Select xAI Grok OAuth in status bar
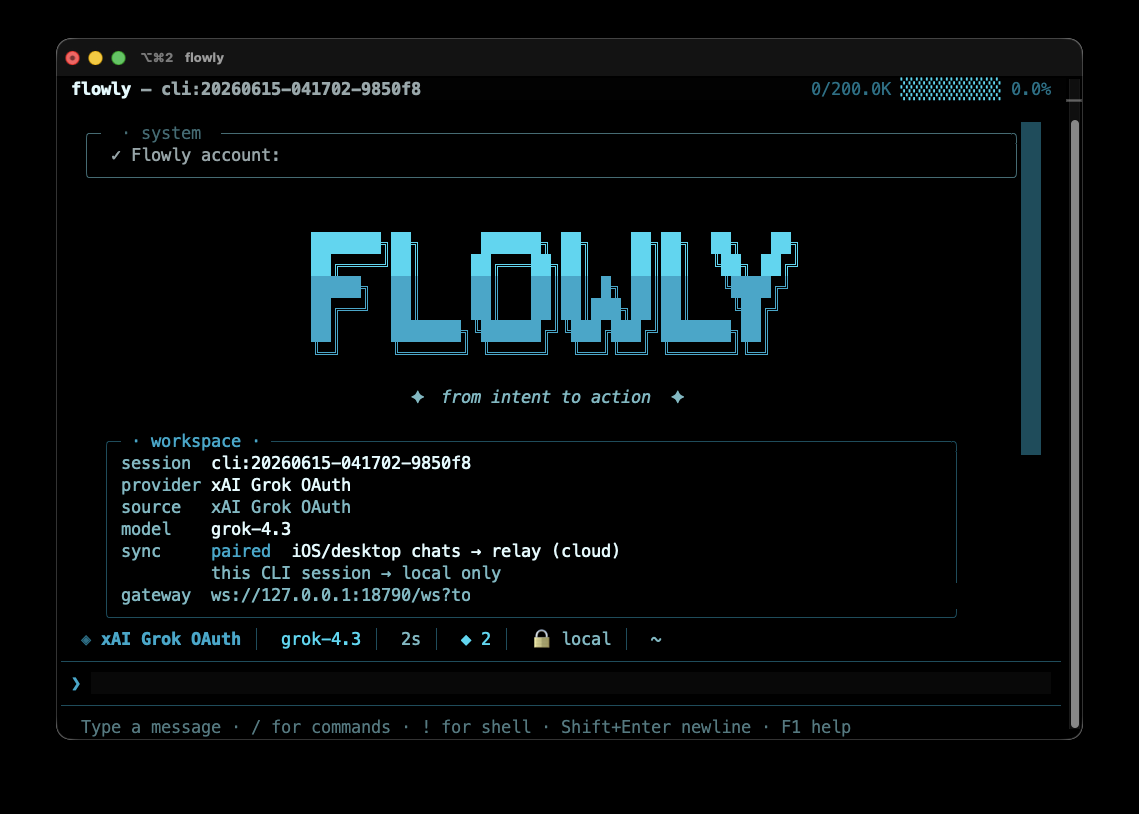The width and height of the screenshot is (1139, 814). [x=171, y=639]
